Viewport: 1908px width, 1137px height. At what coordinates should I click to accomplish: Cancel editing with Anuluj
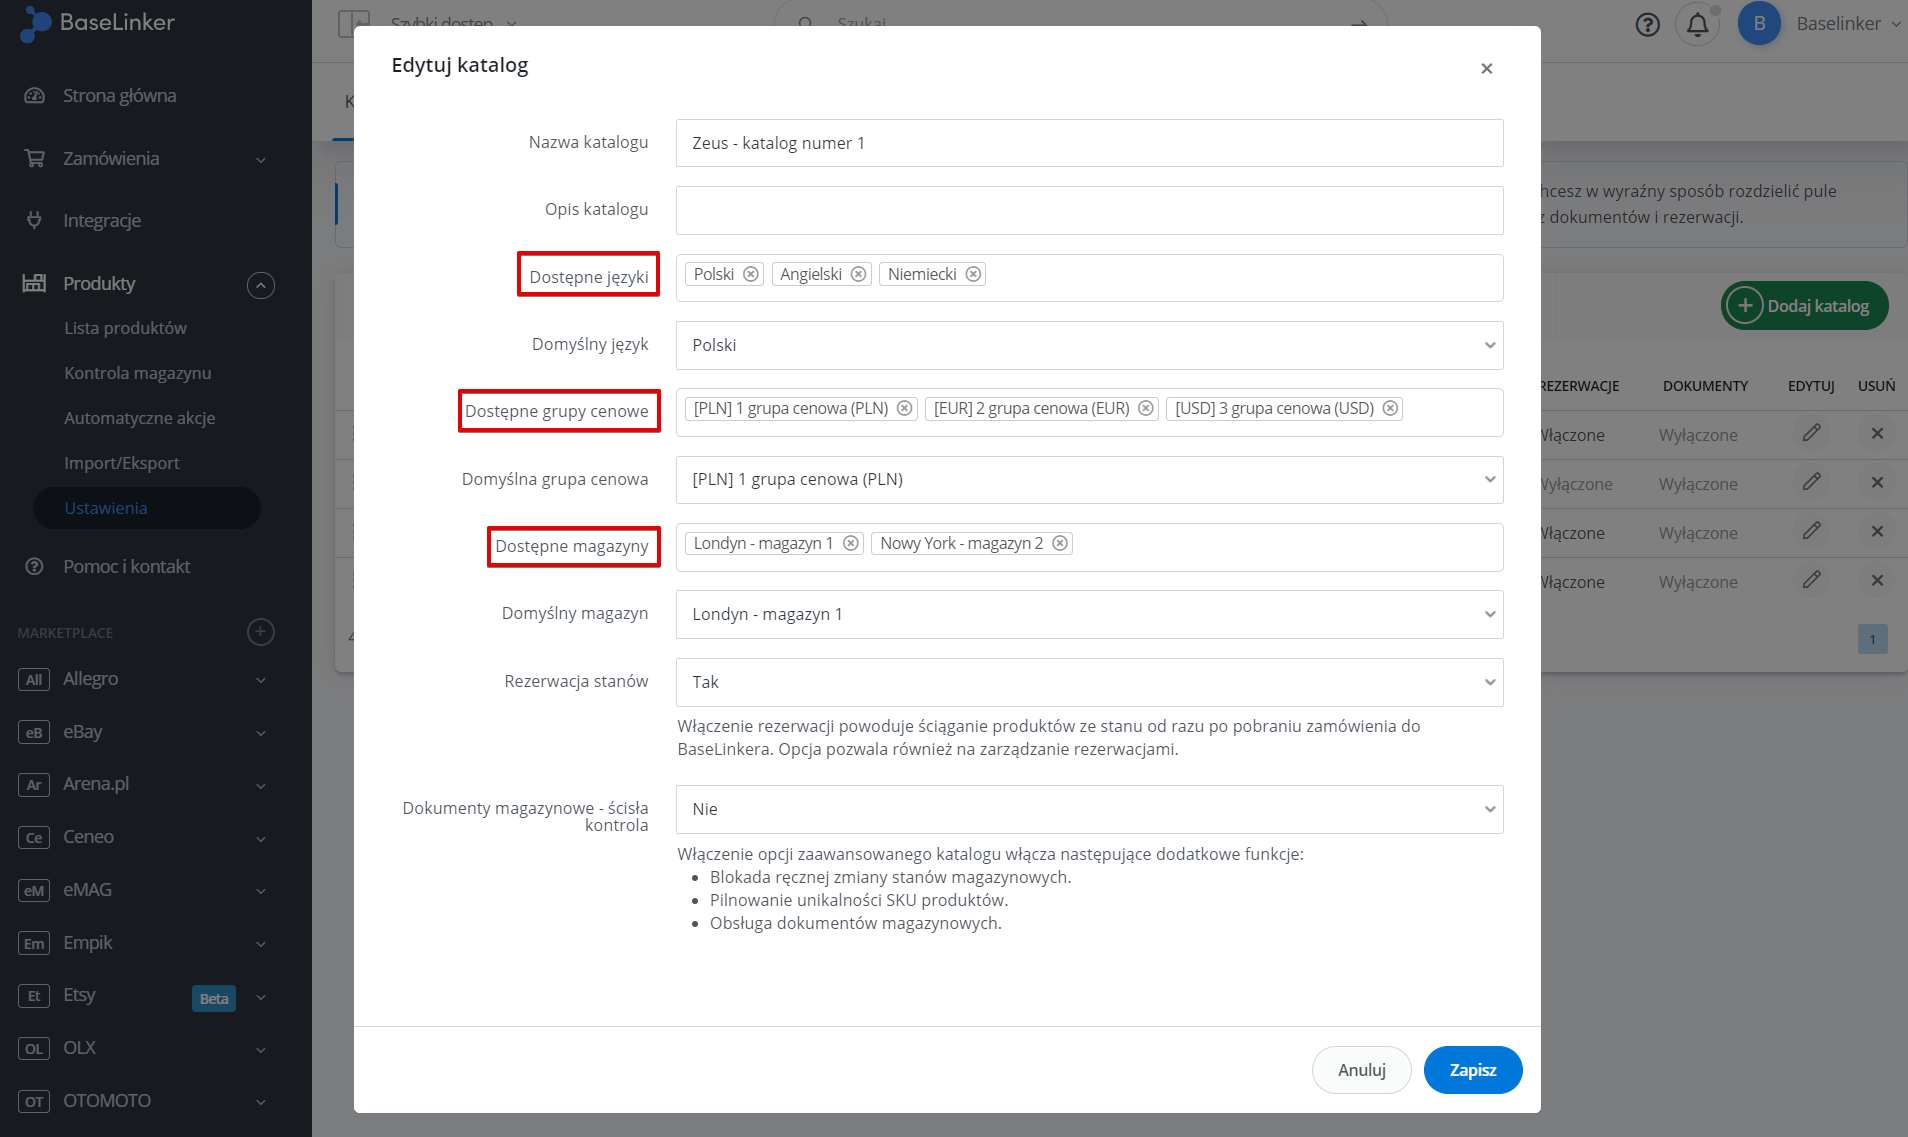click(1361, 1070)
